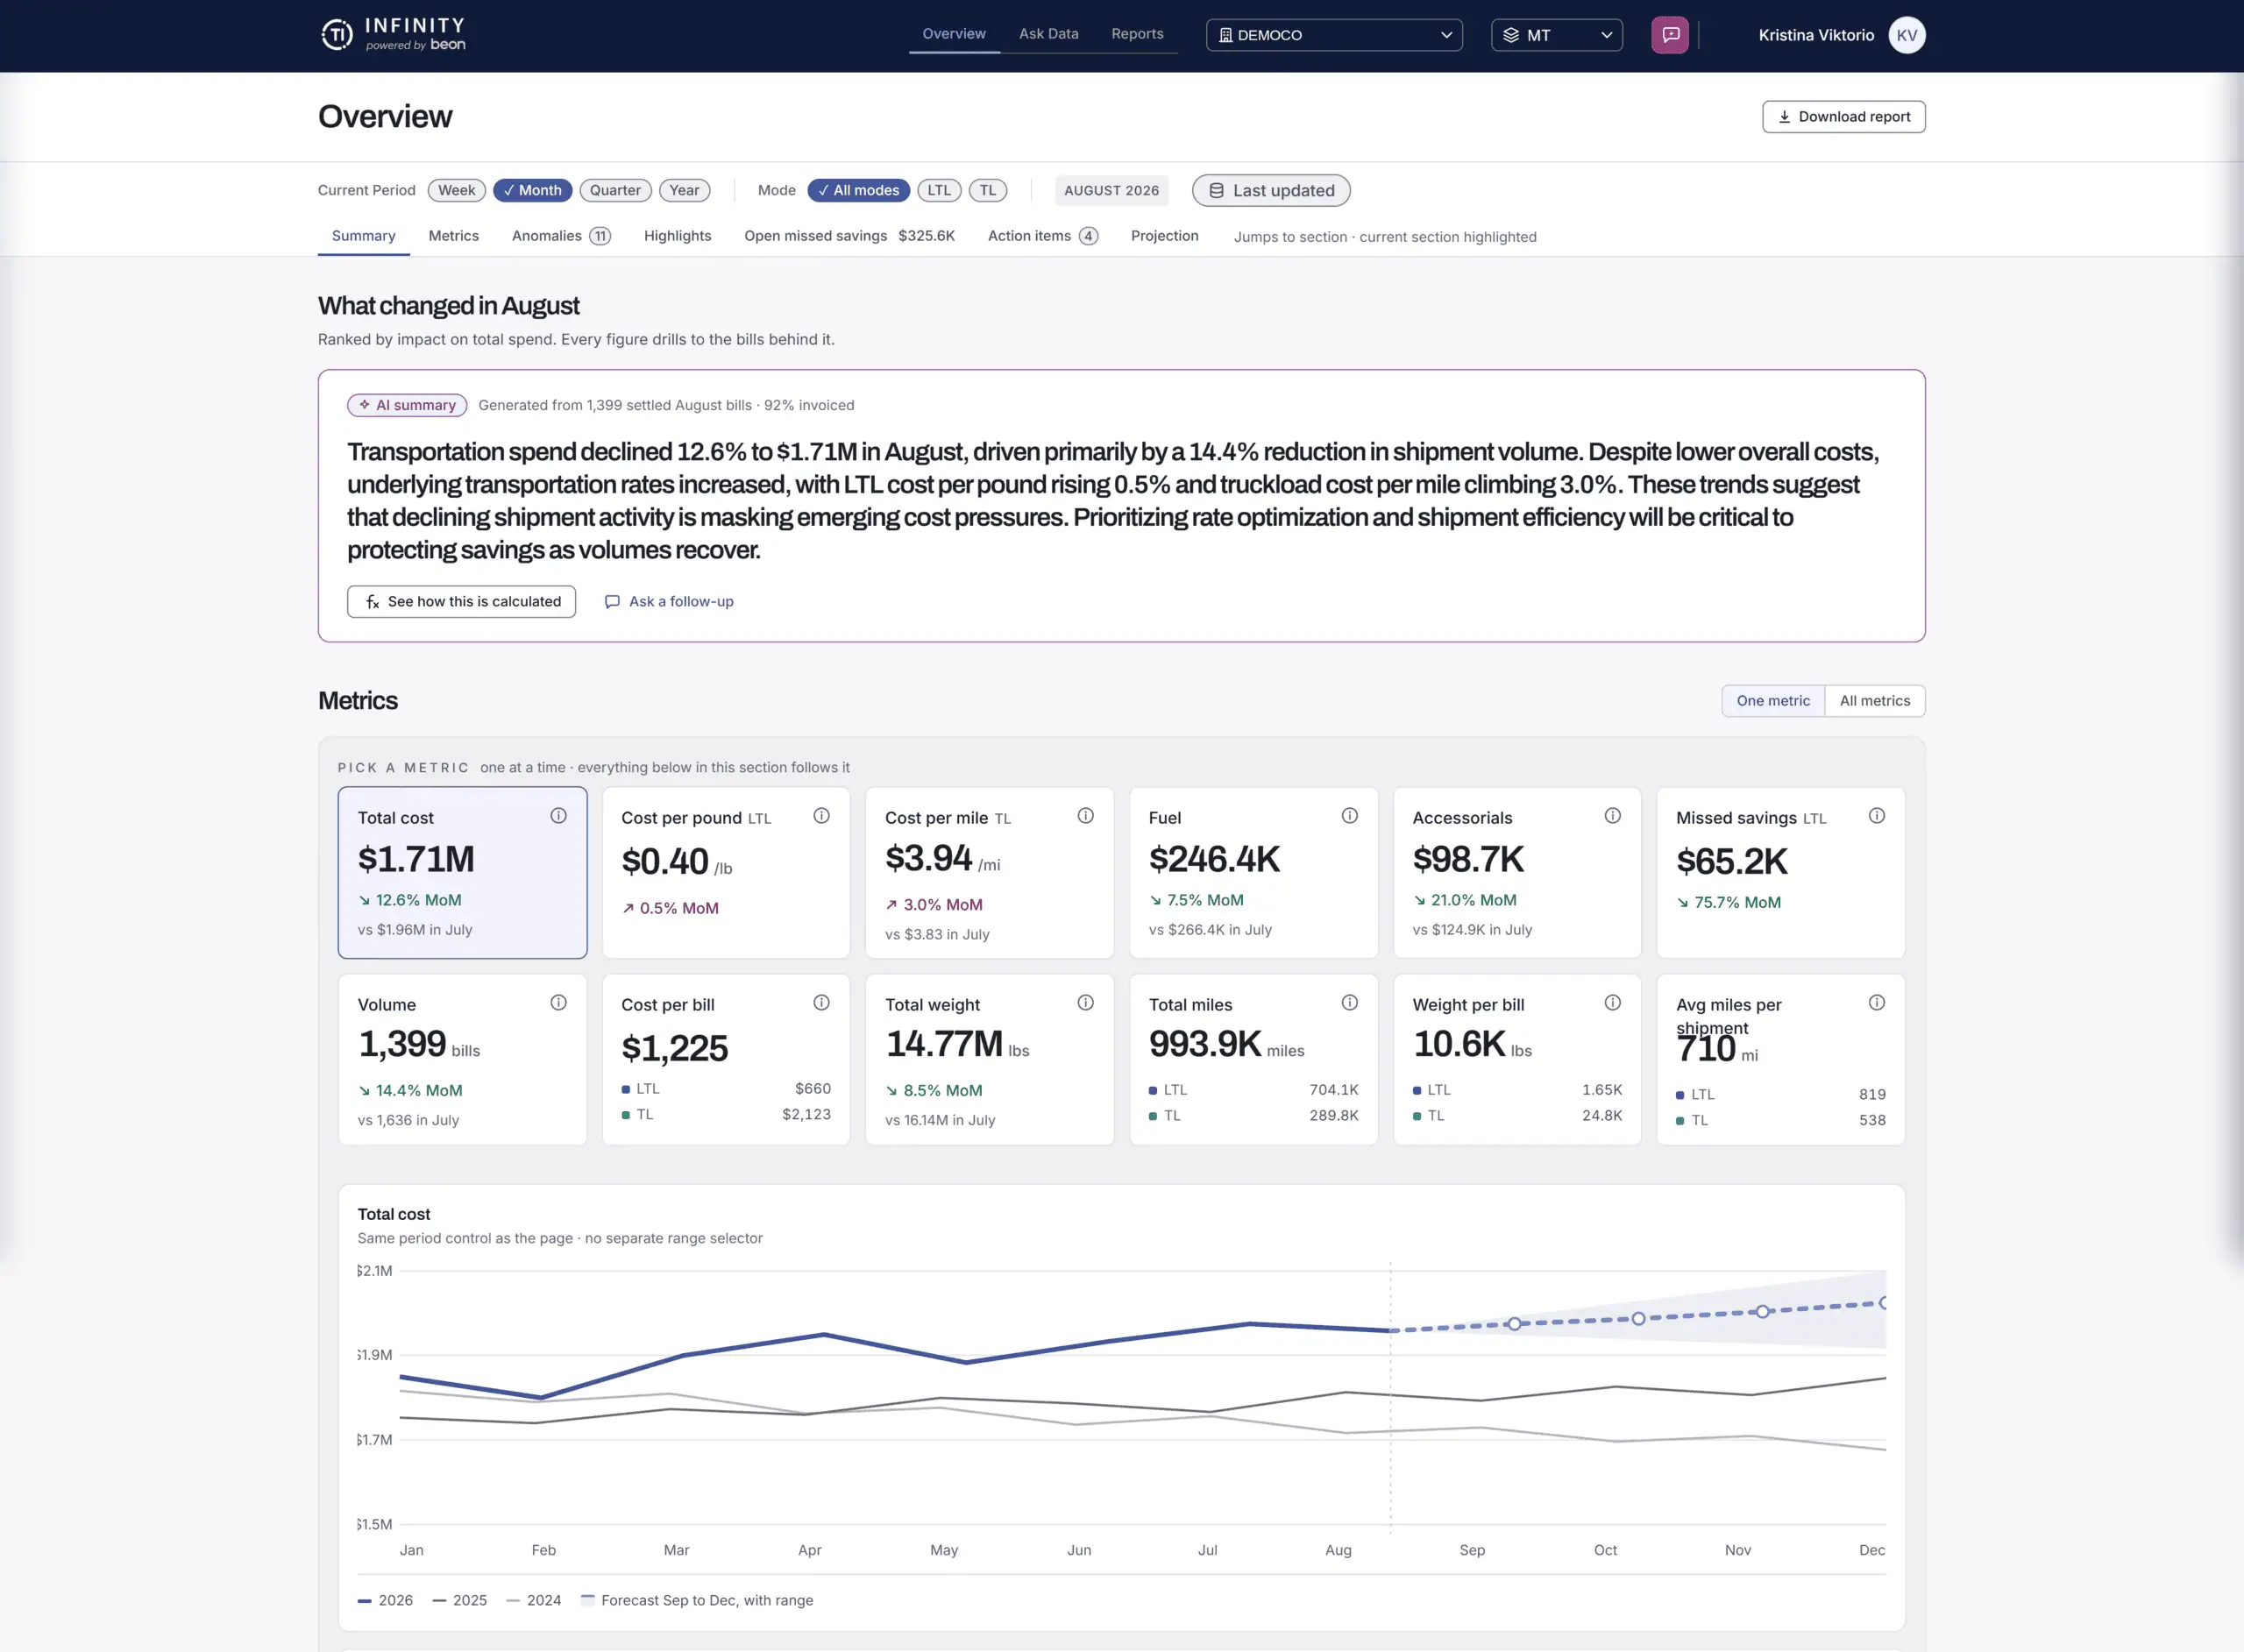Select the All modes chip

tap(858, 190)
